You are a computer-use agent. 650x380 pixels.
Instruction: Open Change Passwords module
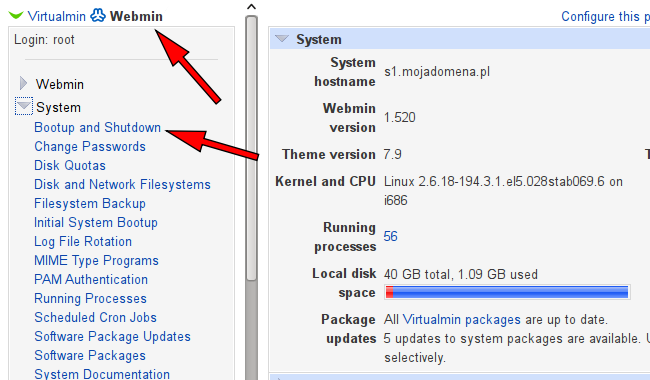click(90, 146)
